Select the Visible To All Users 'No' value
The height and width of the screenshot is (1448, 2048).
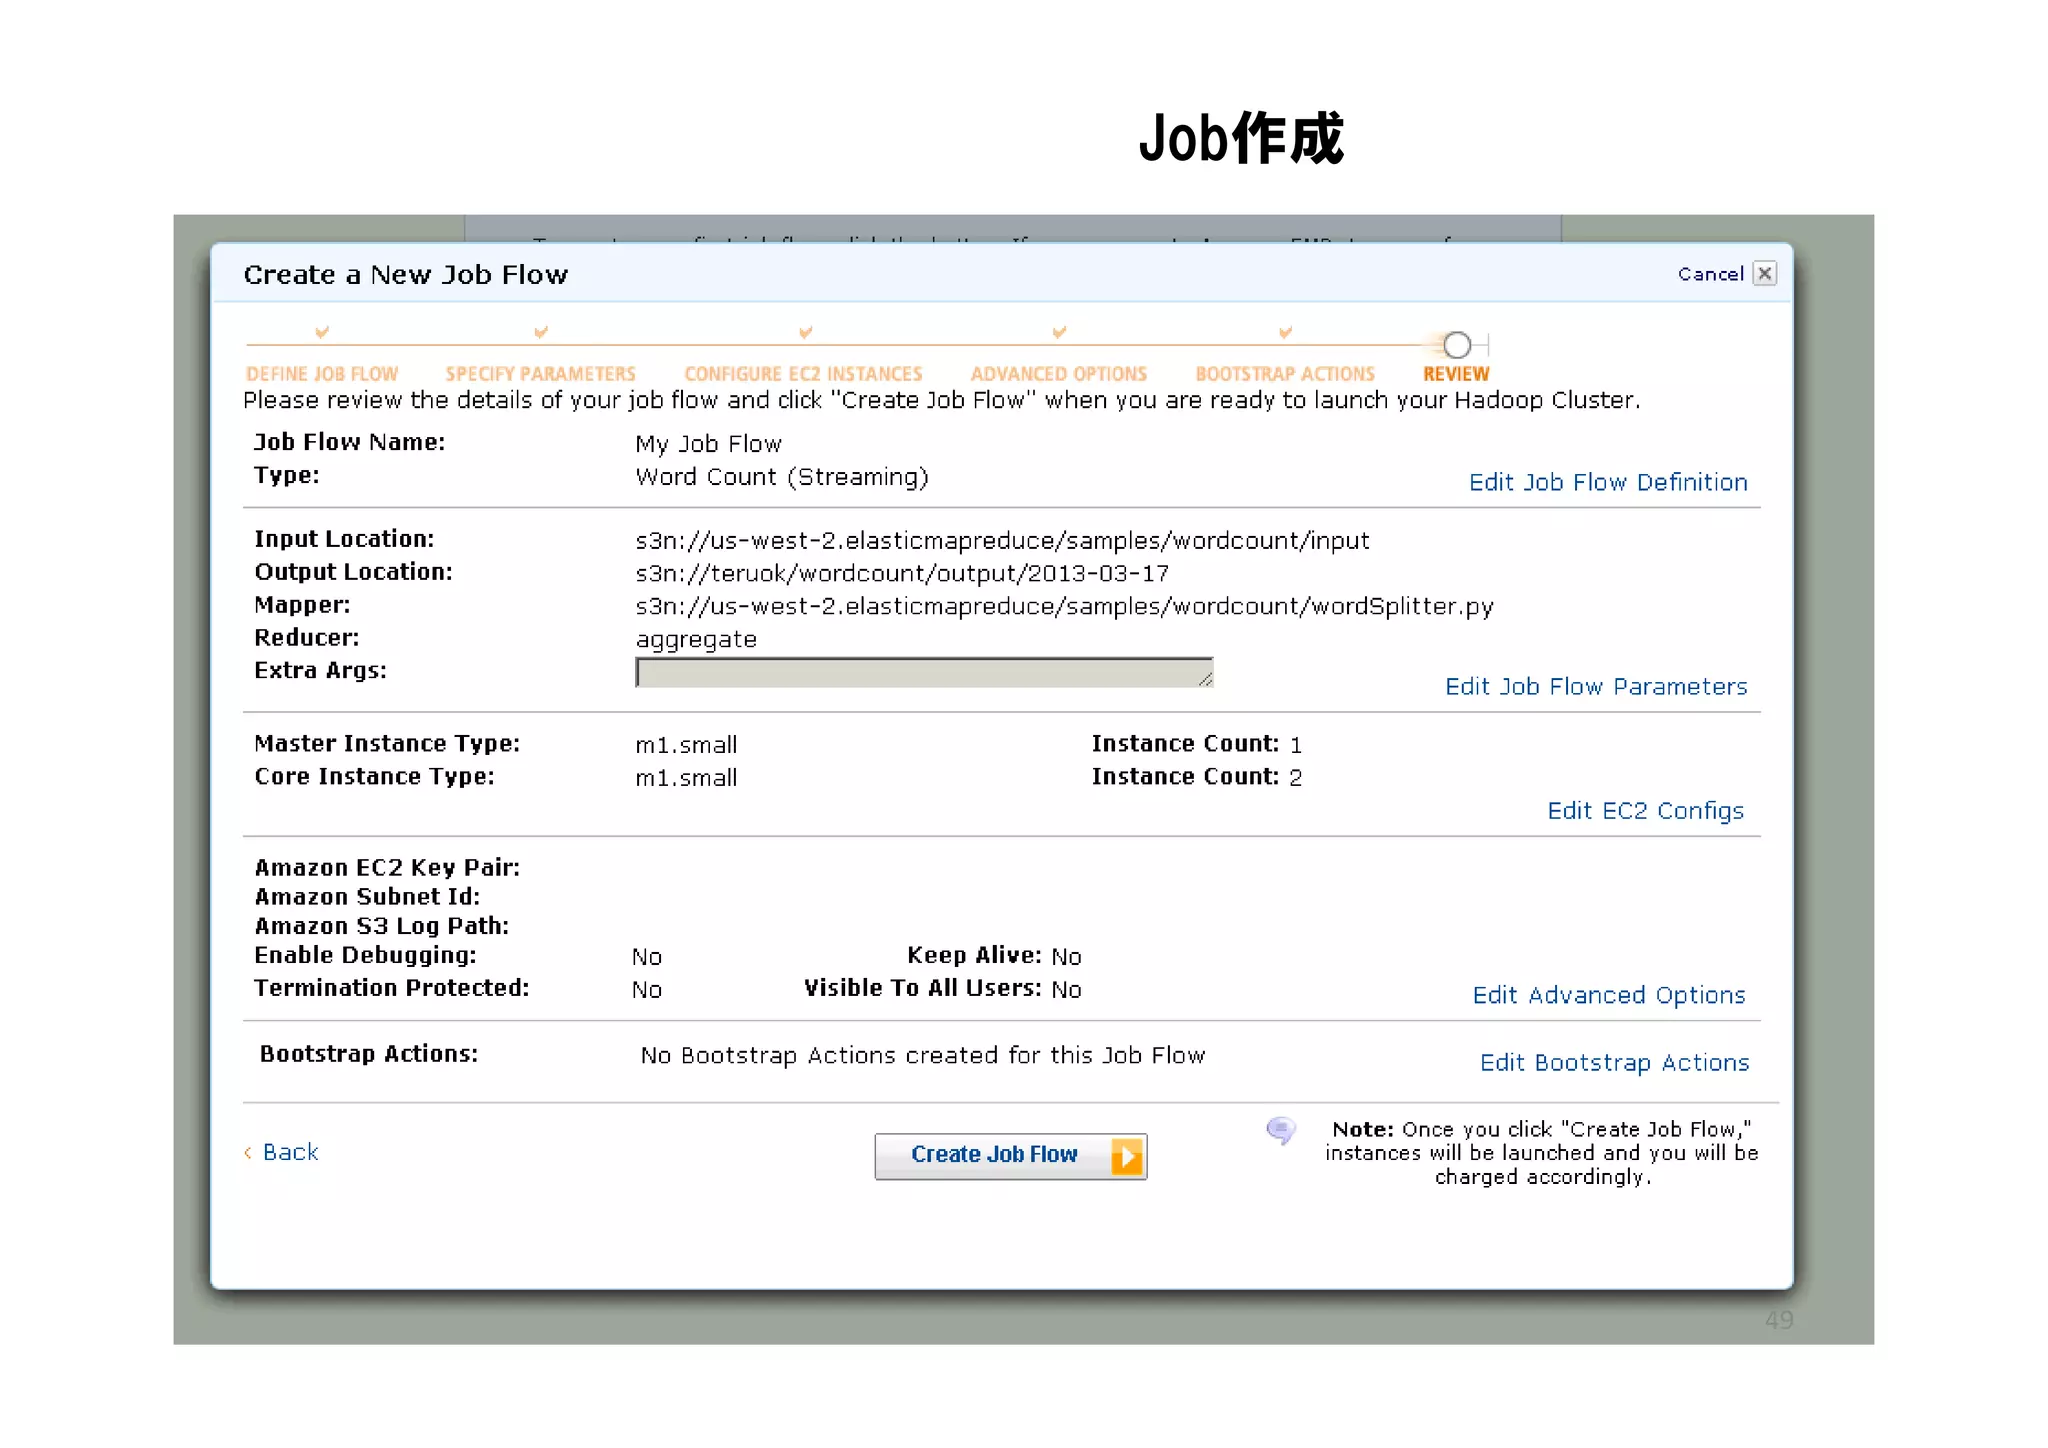click(x=1066, y=990)
